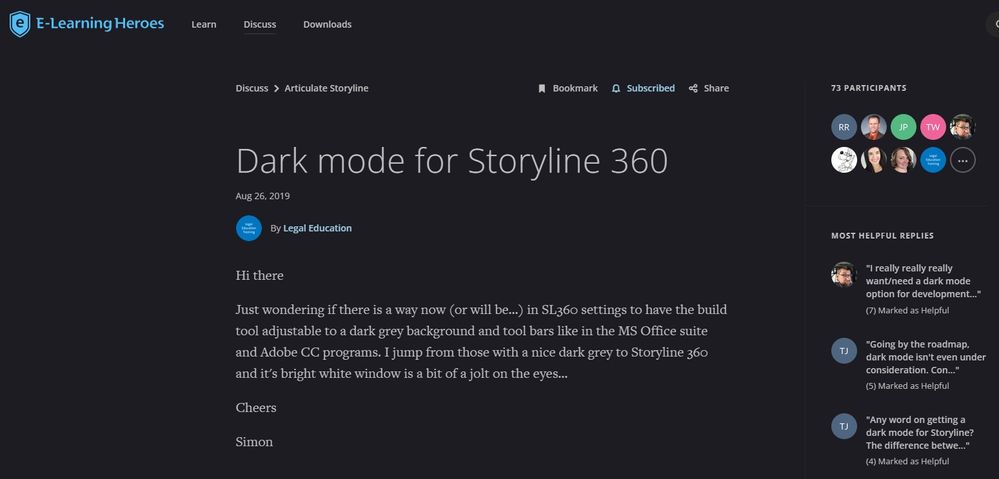Open the search icon in header
This screenshot has height=479, width=999.
(993, 24)
